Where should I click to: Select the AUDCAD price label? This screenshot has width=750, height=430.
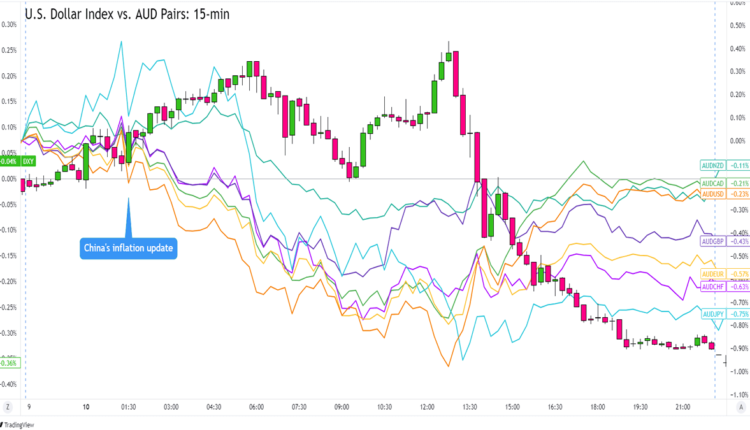pos(713,184)
